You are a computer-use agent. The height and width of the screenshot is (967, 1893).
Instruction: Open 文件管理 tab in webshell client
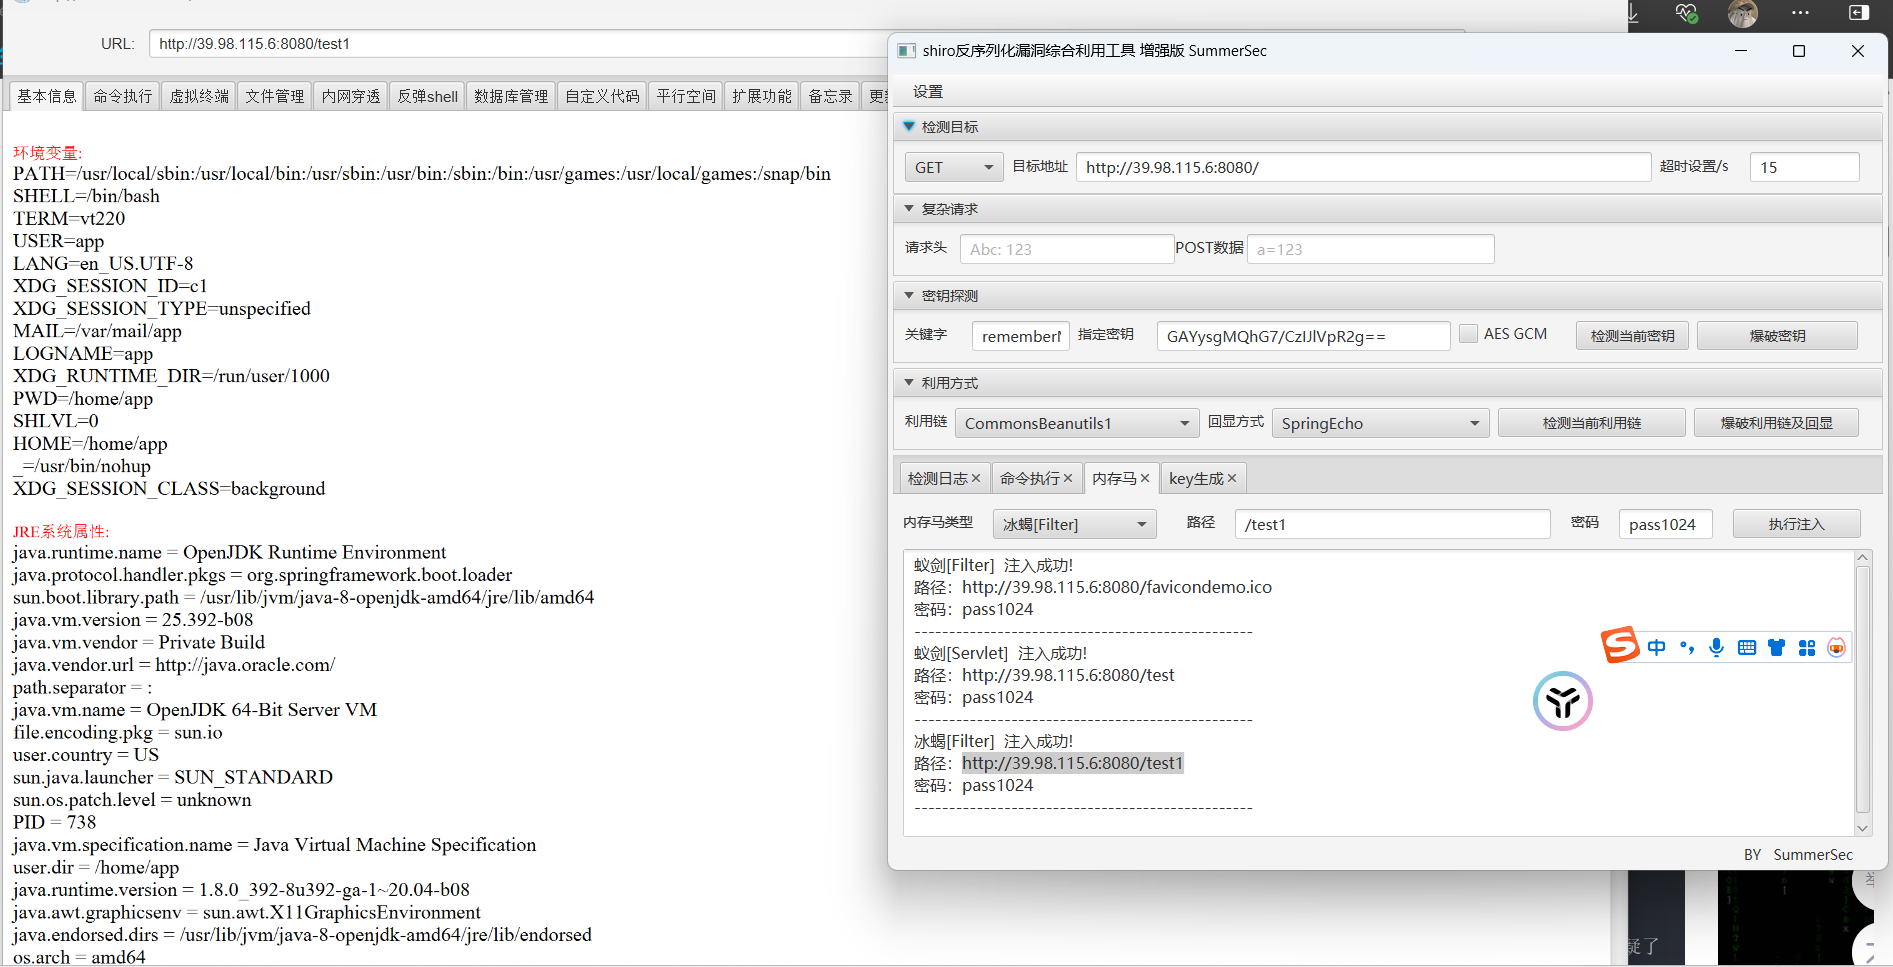[275, 96]
